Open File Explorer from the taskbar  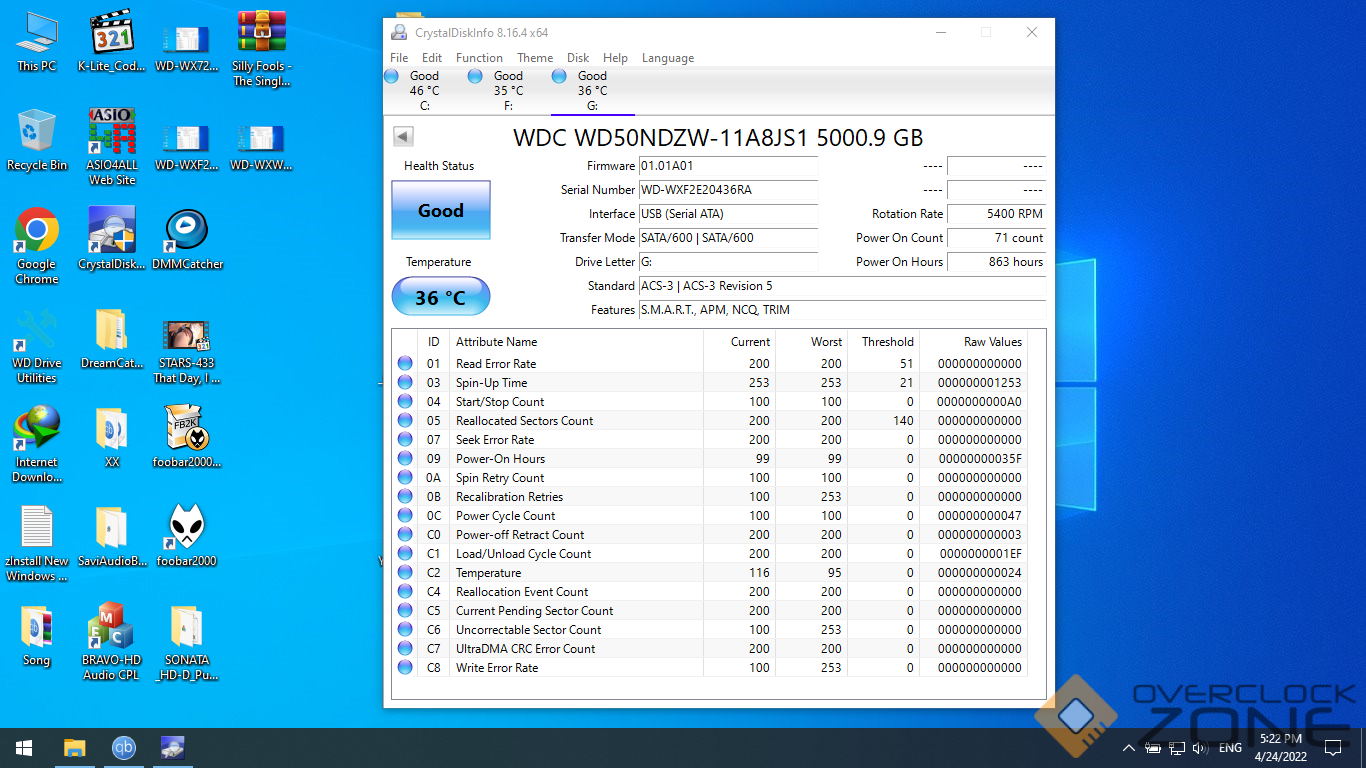click(75, 748)
